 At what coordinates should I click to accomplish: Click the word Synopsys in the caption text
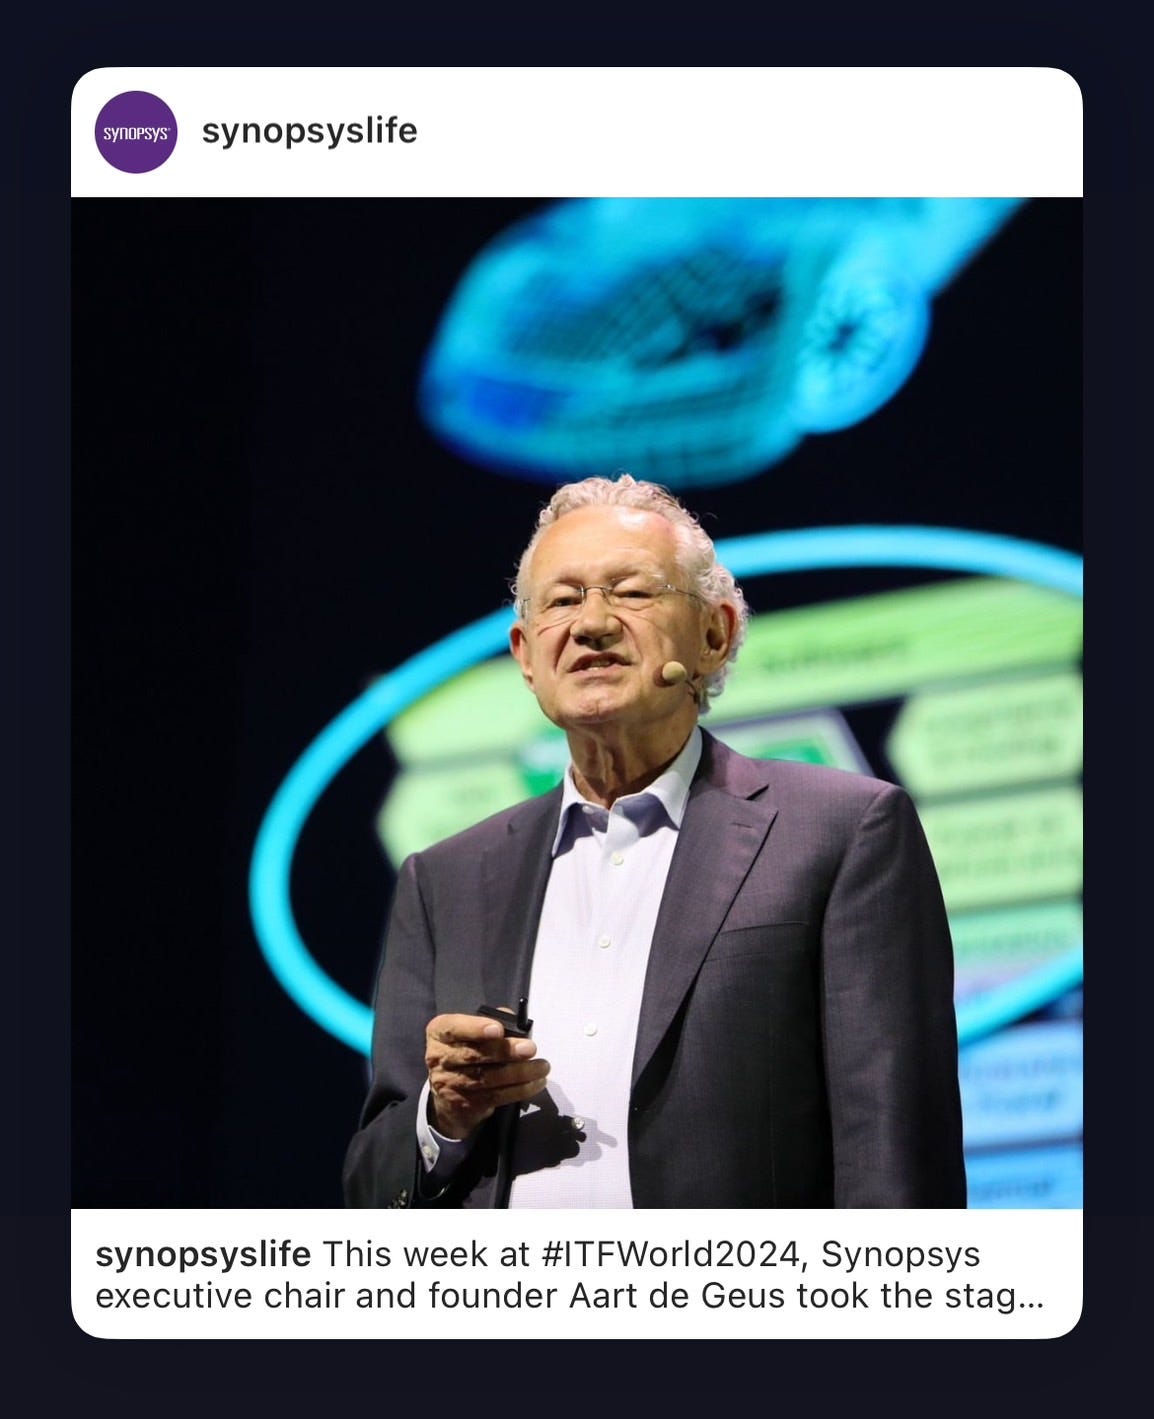[900, 1254]
